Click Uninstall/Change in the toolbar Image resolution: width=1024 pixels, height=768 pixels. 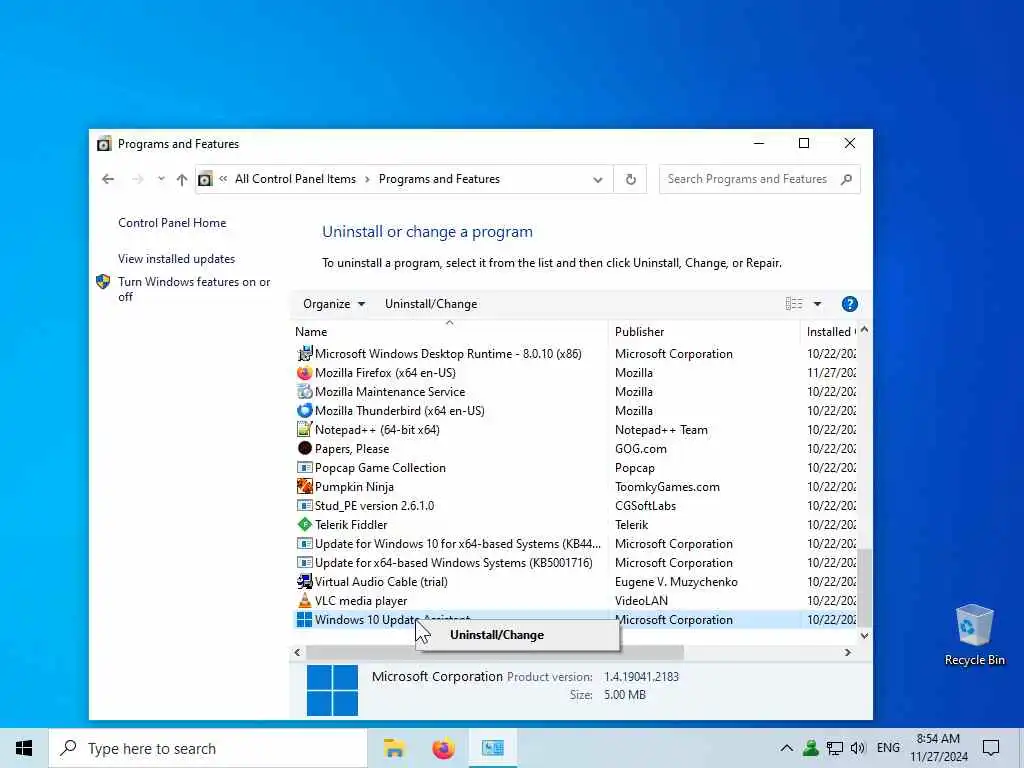(431, 304)
